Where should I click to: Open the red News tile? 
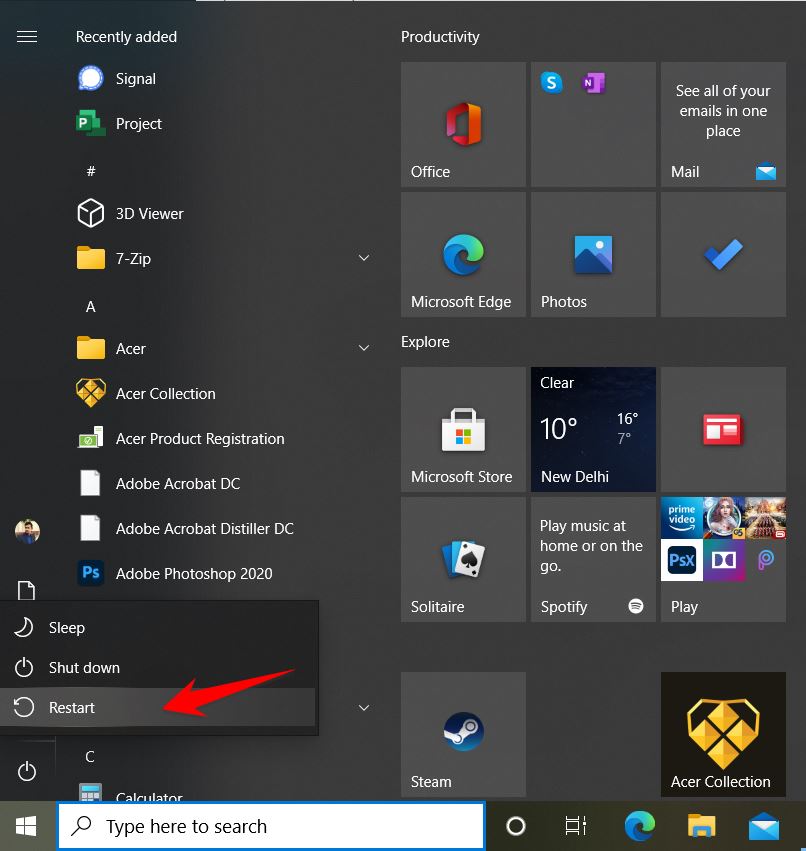click(x=724, y=429)
